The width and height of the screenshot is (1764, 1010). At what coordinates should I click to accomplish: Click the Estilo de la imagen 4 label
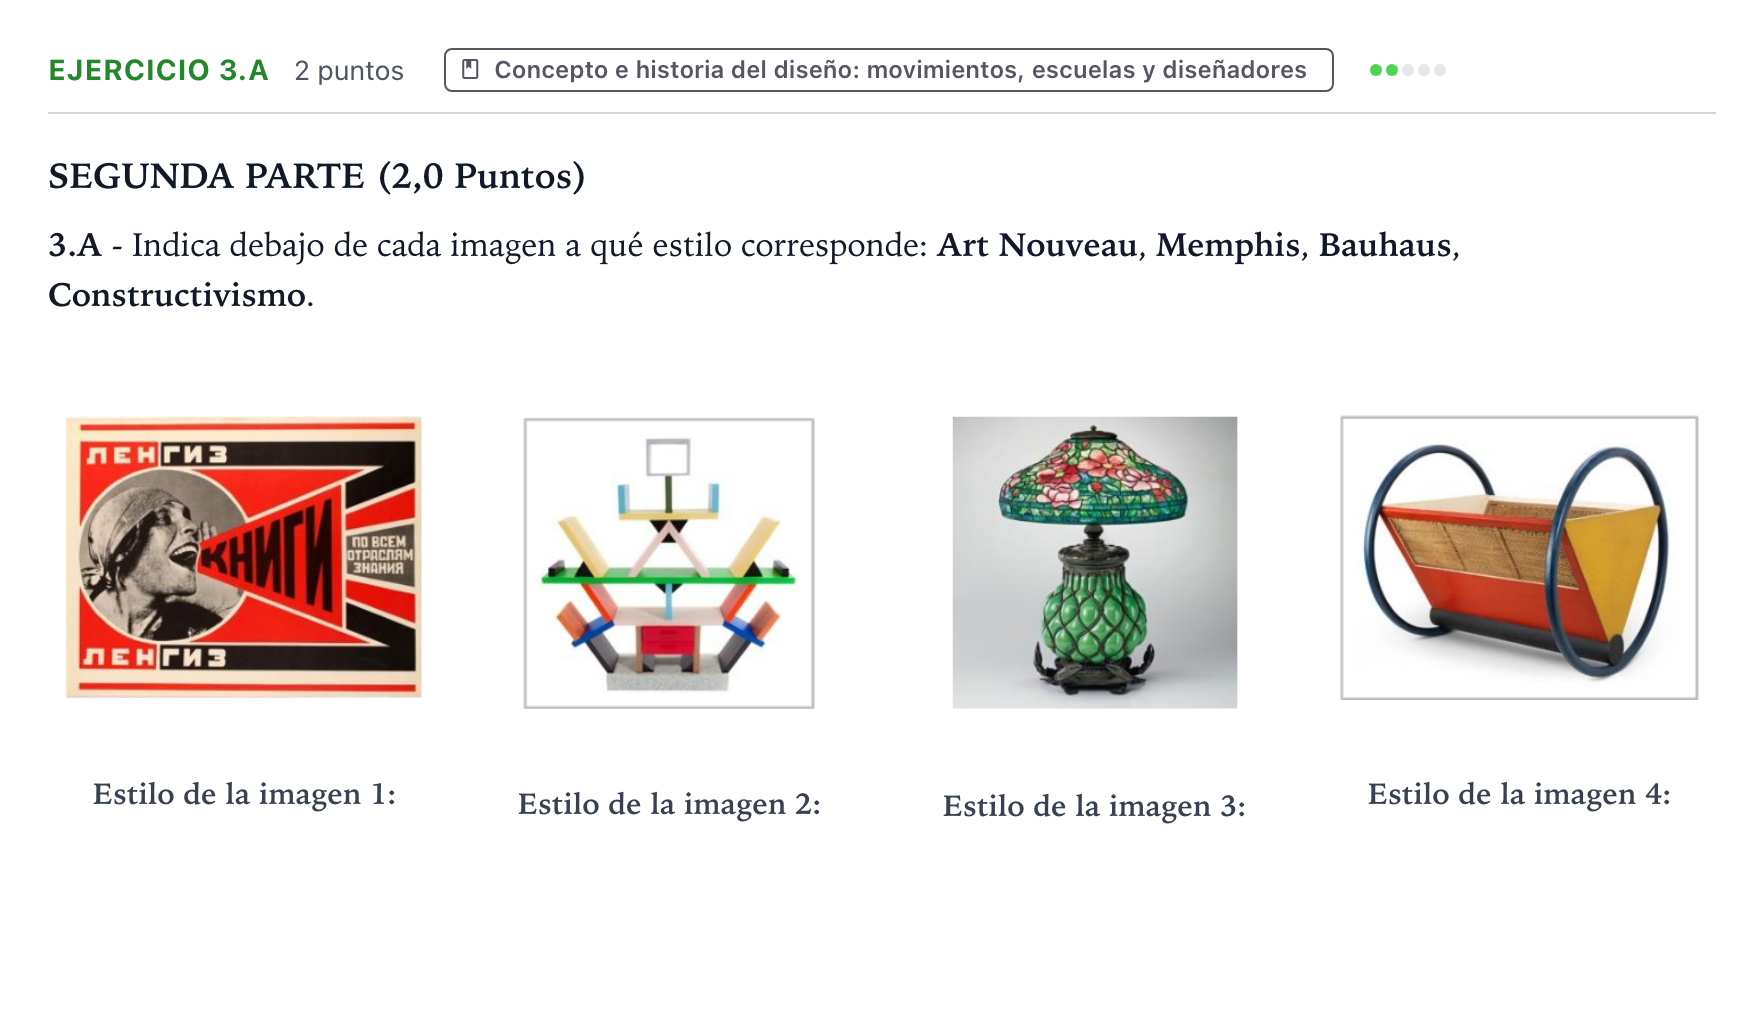1519,794
